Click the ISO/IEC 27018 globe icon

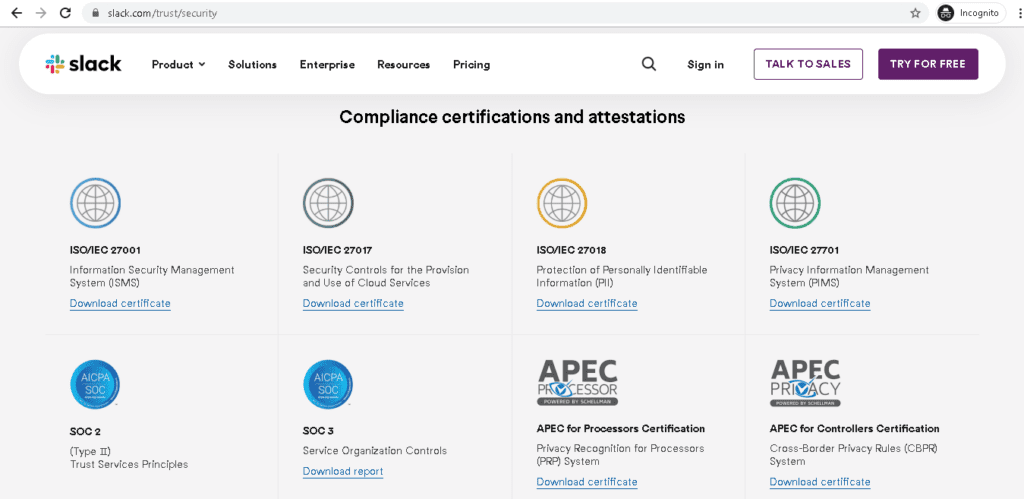(562, 203)
